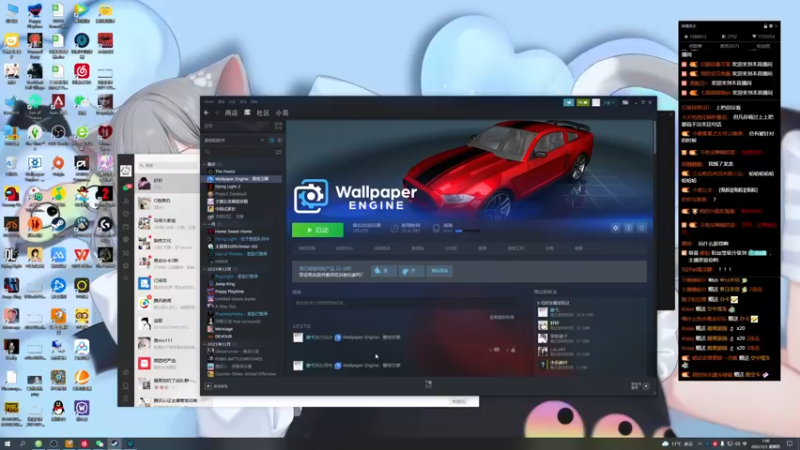Favorite Wallpaper Engine with star icon
Screen dimensions: 800x450
click(642, 228)
